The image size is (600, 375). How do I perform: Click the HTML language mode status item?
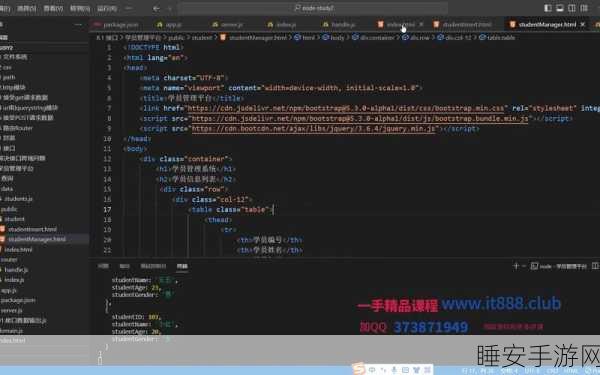pyautogui.click(x=571, y=370)
